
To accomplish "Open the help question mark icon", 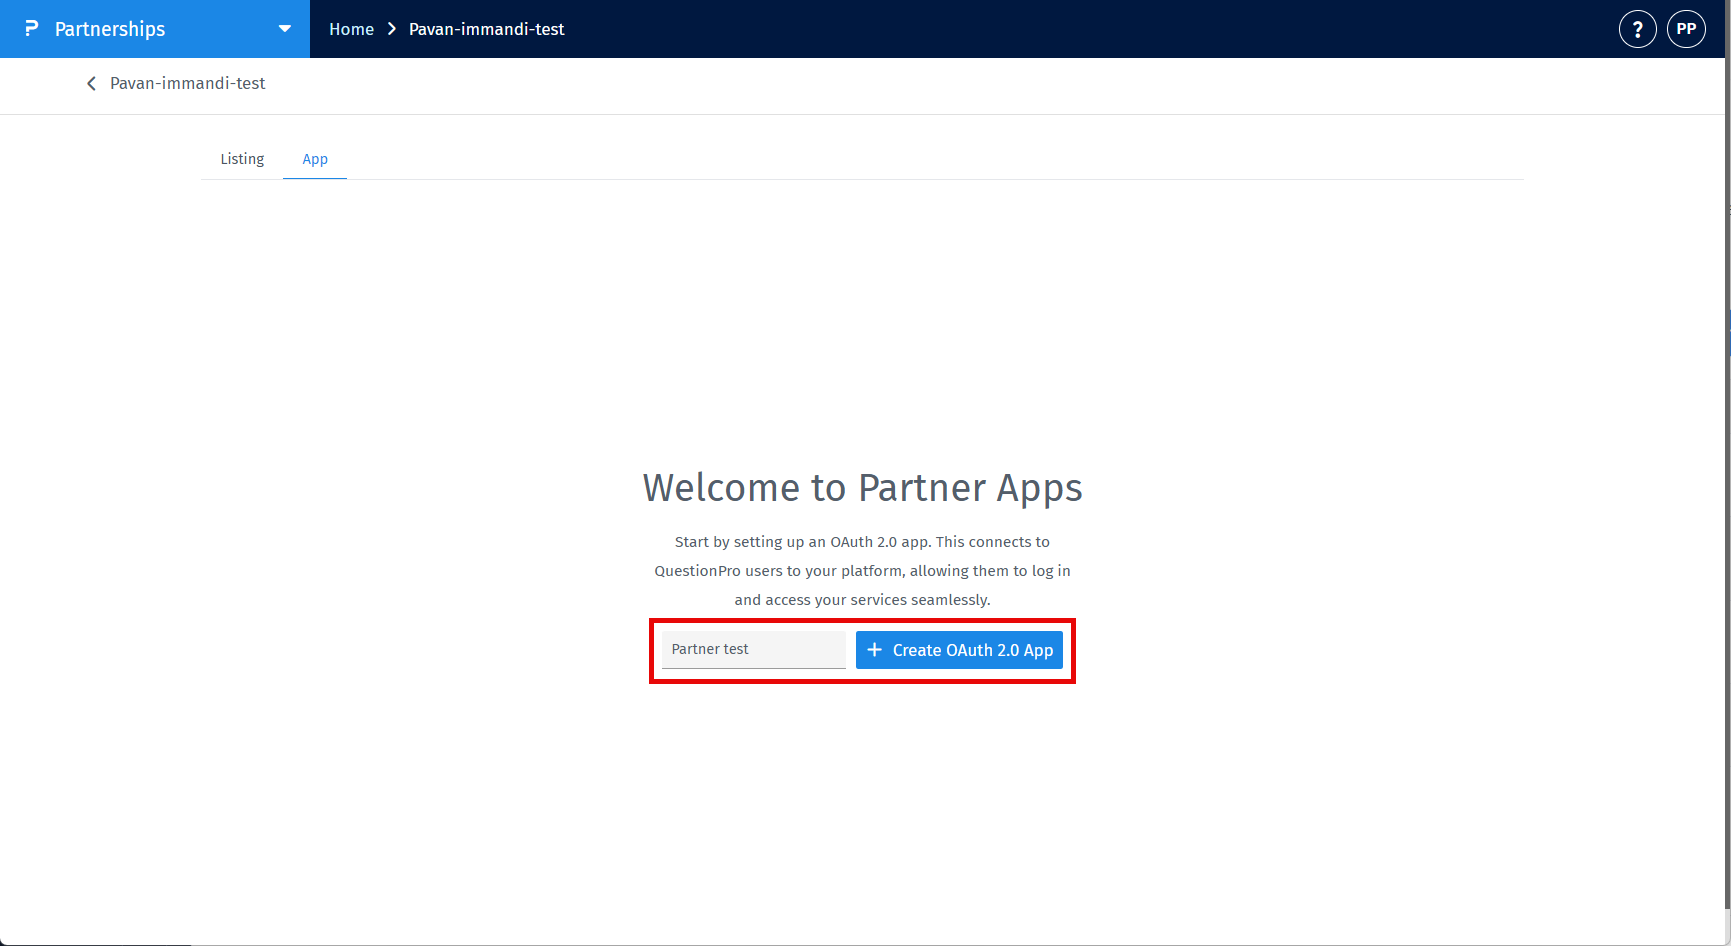I will (1637, 29).
